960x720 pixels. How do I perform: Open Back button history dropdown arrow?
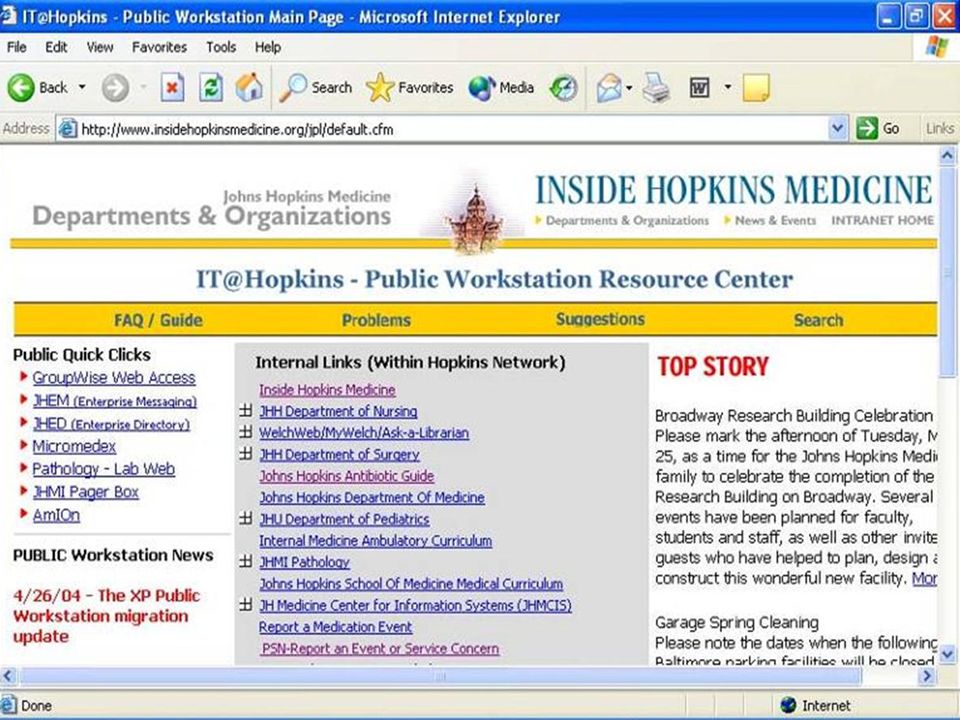click(x=82, y=88)
